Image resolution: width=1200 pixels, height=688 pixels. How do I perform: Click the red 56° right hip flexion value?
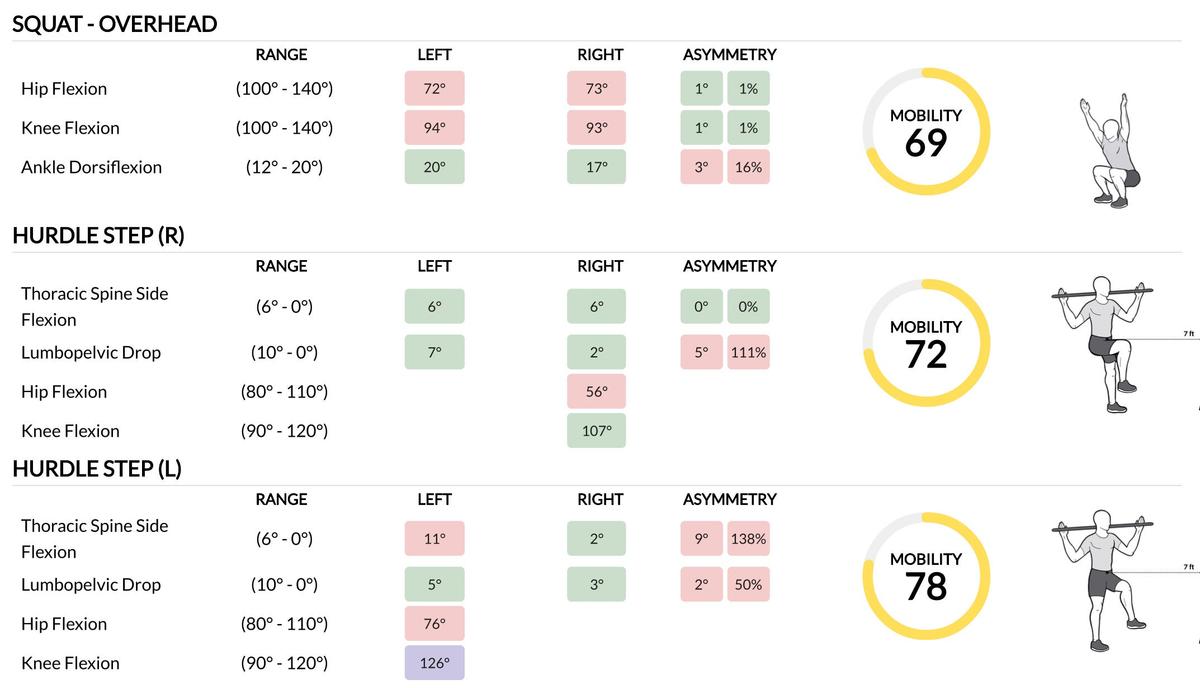pyautogui.click(x=596, y=392)
